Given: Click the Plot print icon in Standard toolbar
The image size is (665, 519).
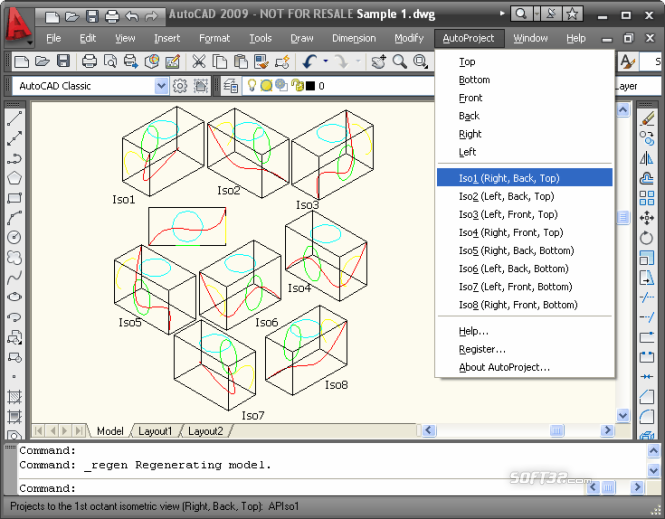Looking at the screenshot, I should coord(89,61).
